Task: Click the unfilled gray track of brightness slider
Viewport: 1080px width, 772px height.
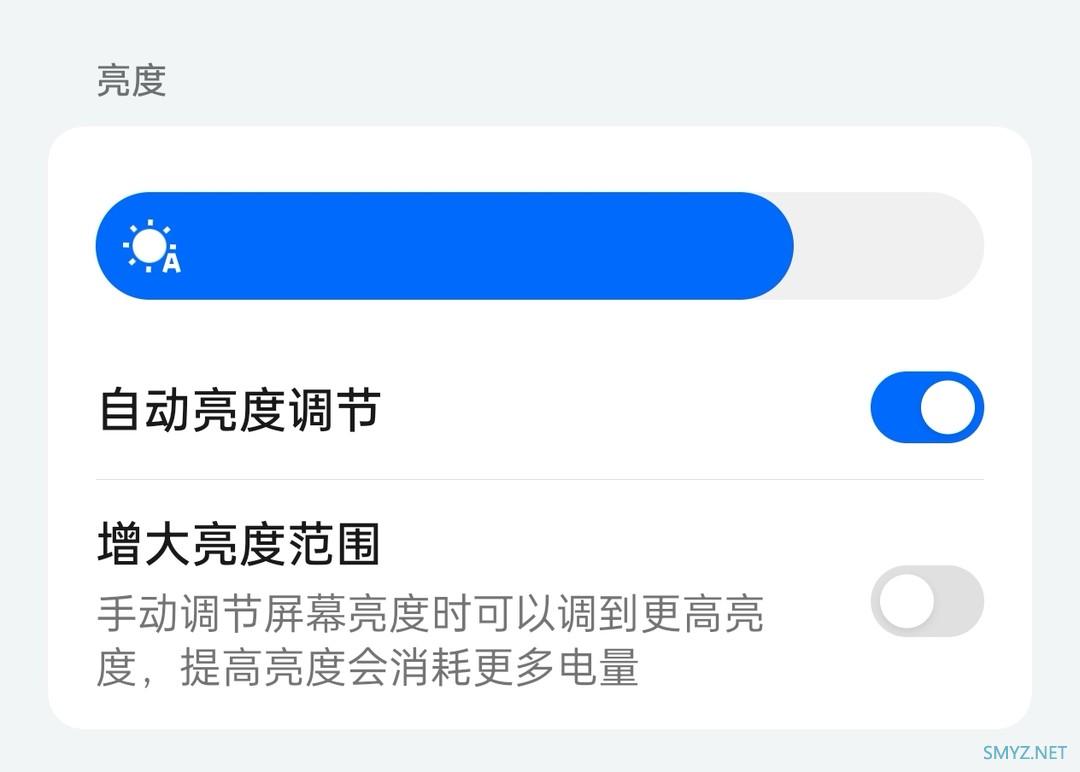Action: tap(889, 246)
